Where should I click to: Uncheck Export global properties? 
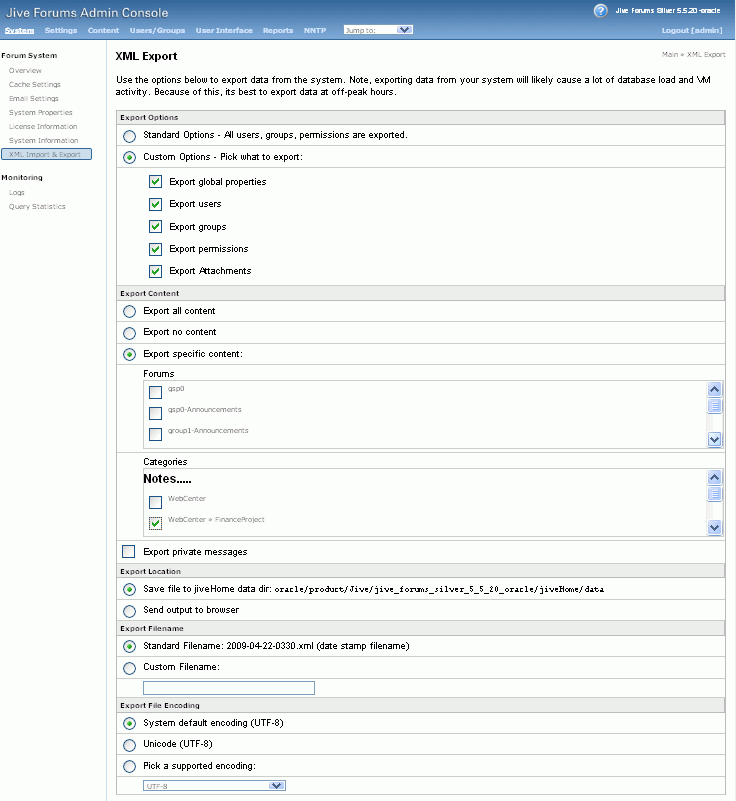point(155,181)
